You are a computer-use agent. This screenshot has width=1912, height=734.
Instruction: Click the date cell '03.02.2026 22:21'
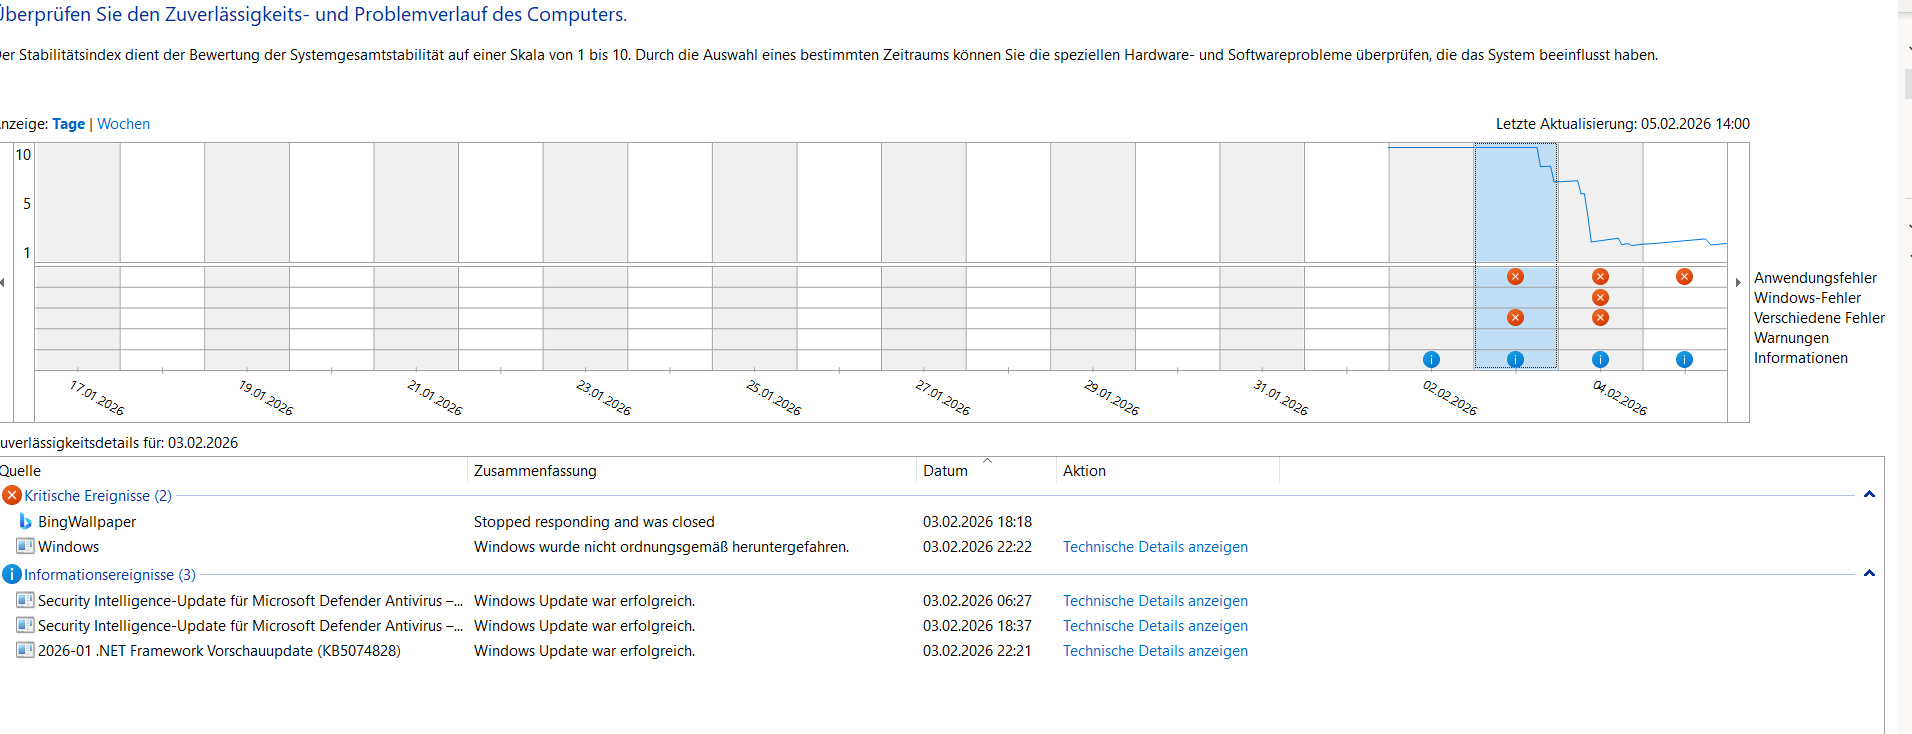click(977, 651)
